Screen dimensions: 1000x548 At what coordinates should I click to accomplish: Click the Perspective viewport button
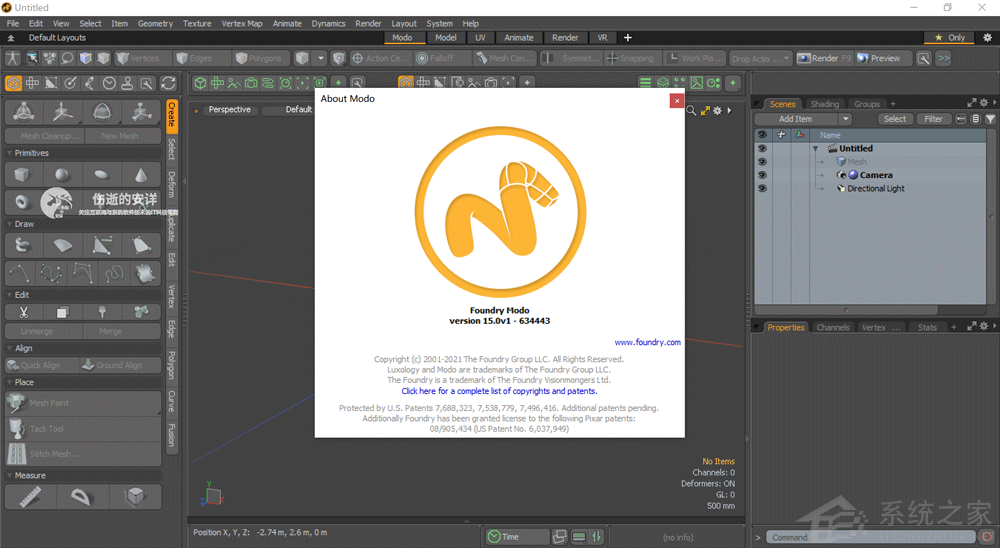(229, 110)
